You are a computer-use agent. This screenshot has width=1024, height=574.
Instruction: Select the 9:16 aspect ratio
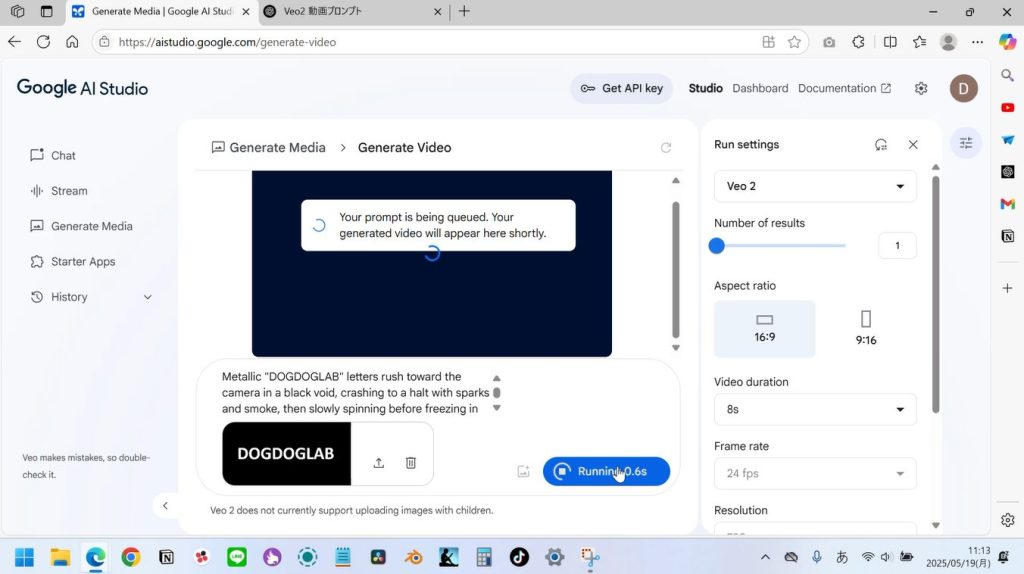(866, 328)
